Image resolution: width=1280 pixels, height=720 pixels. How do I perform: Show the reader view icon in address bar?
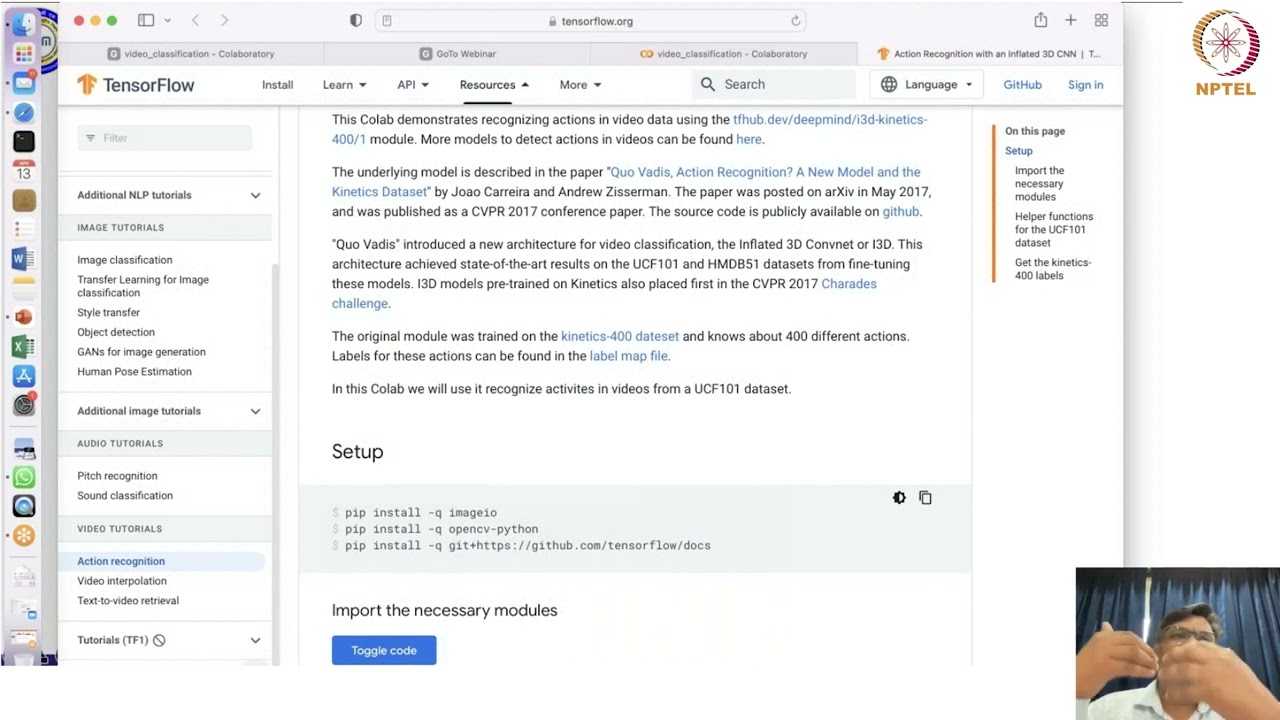click(387, 21)
